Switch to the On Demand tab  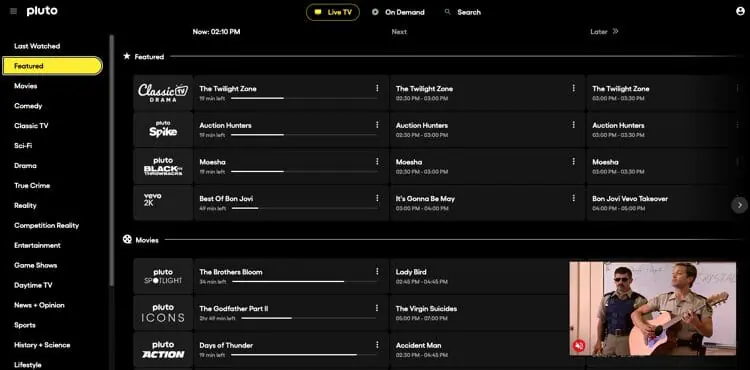pos(398,12)
